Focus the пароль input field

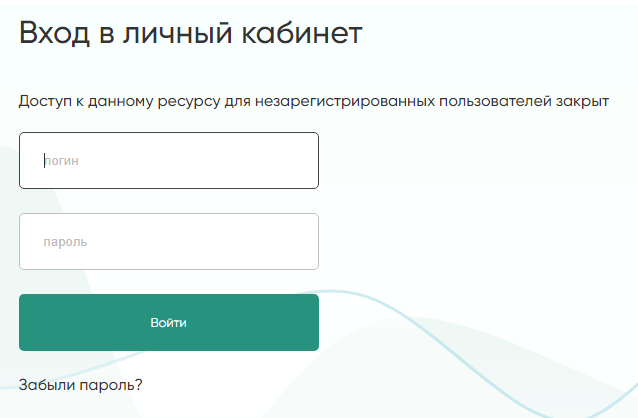(x=168, y=241)
